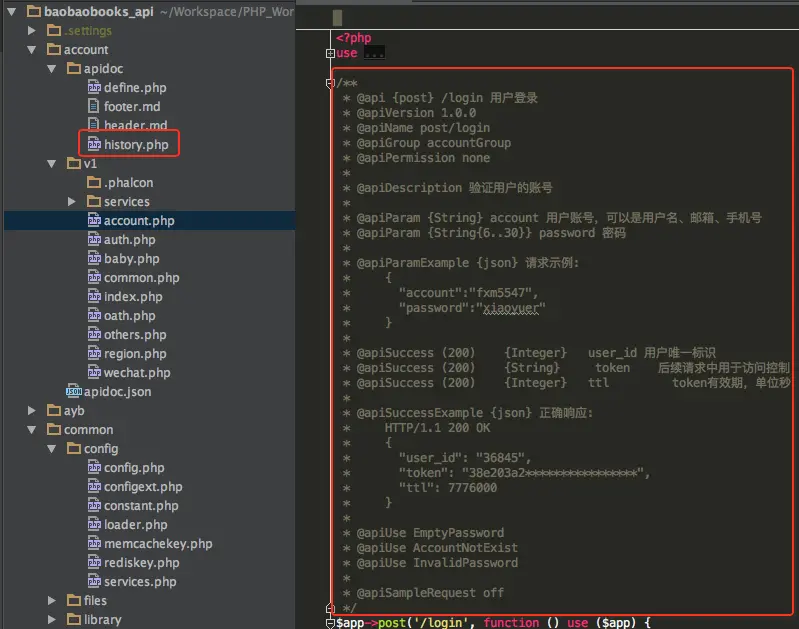
Task: Click the HTTP/1.1 200 OK line
Action: pos(437,428)
